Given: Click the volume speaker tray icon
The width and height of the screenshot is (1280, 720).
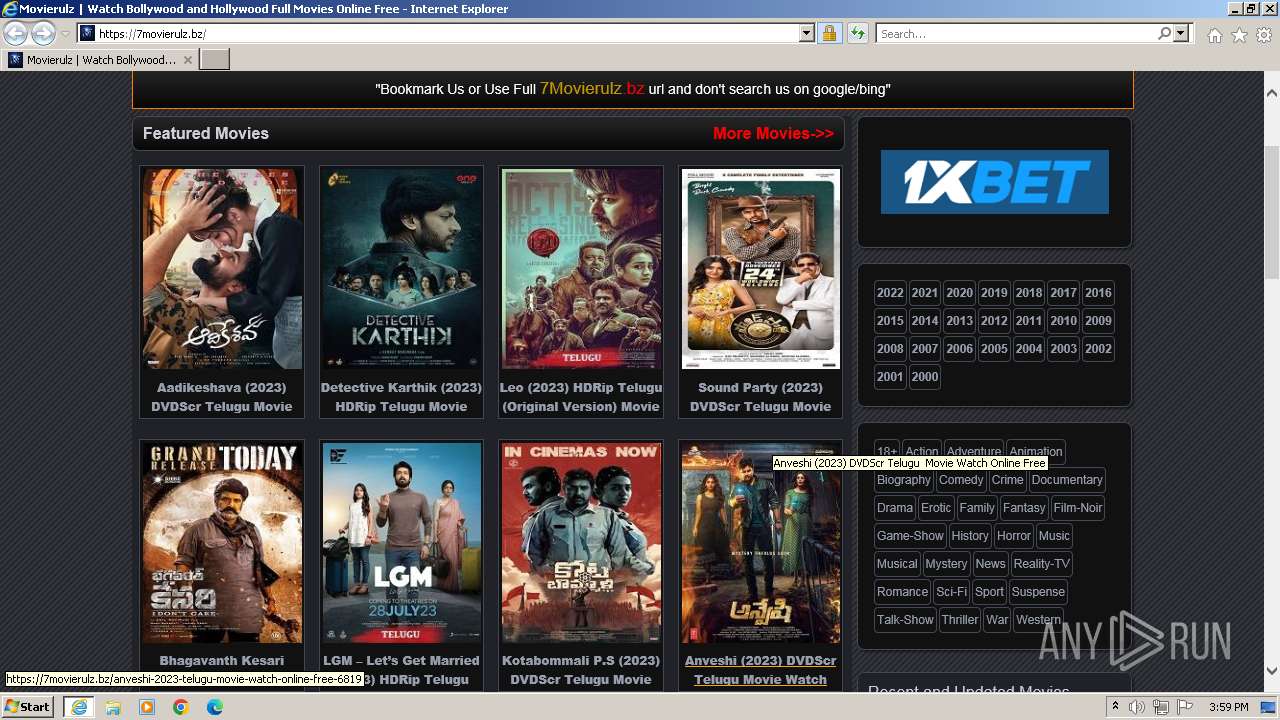Looking at the screenshot, I should click(1137, 707).
